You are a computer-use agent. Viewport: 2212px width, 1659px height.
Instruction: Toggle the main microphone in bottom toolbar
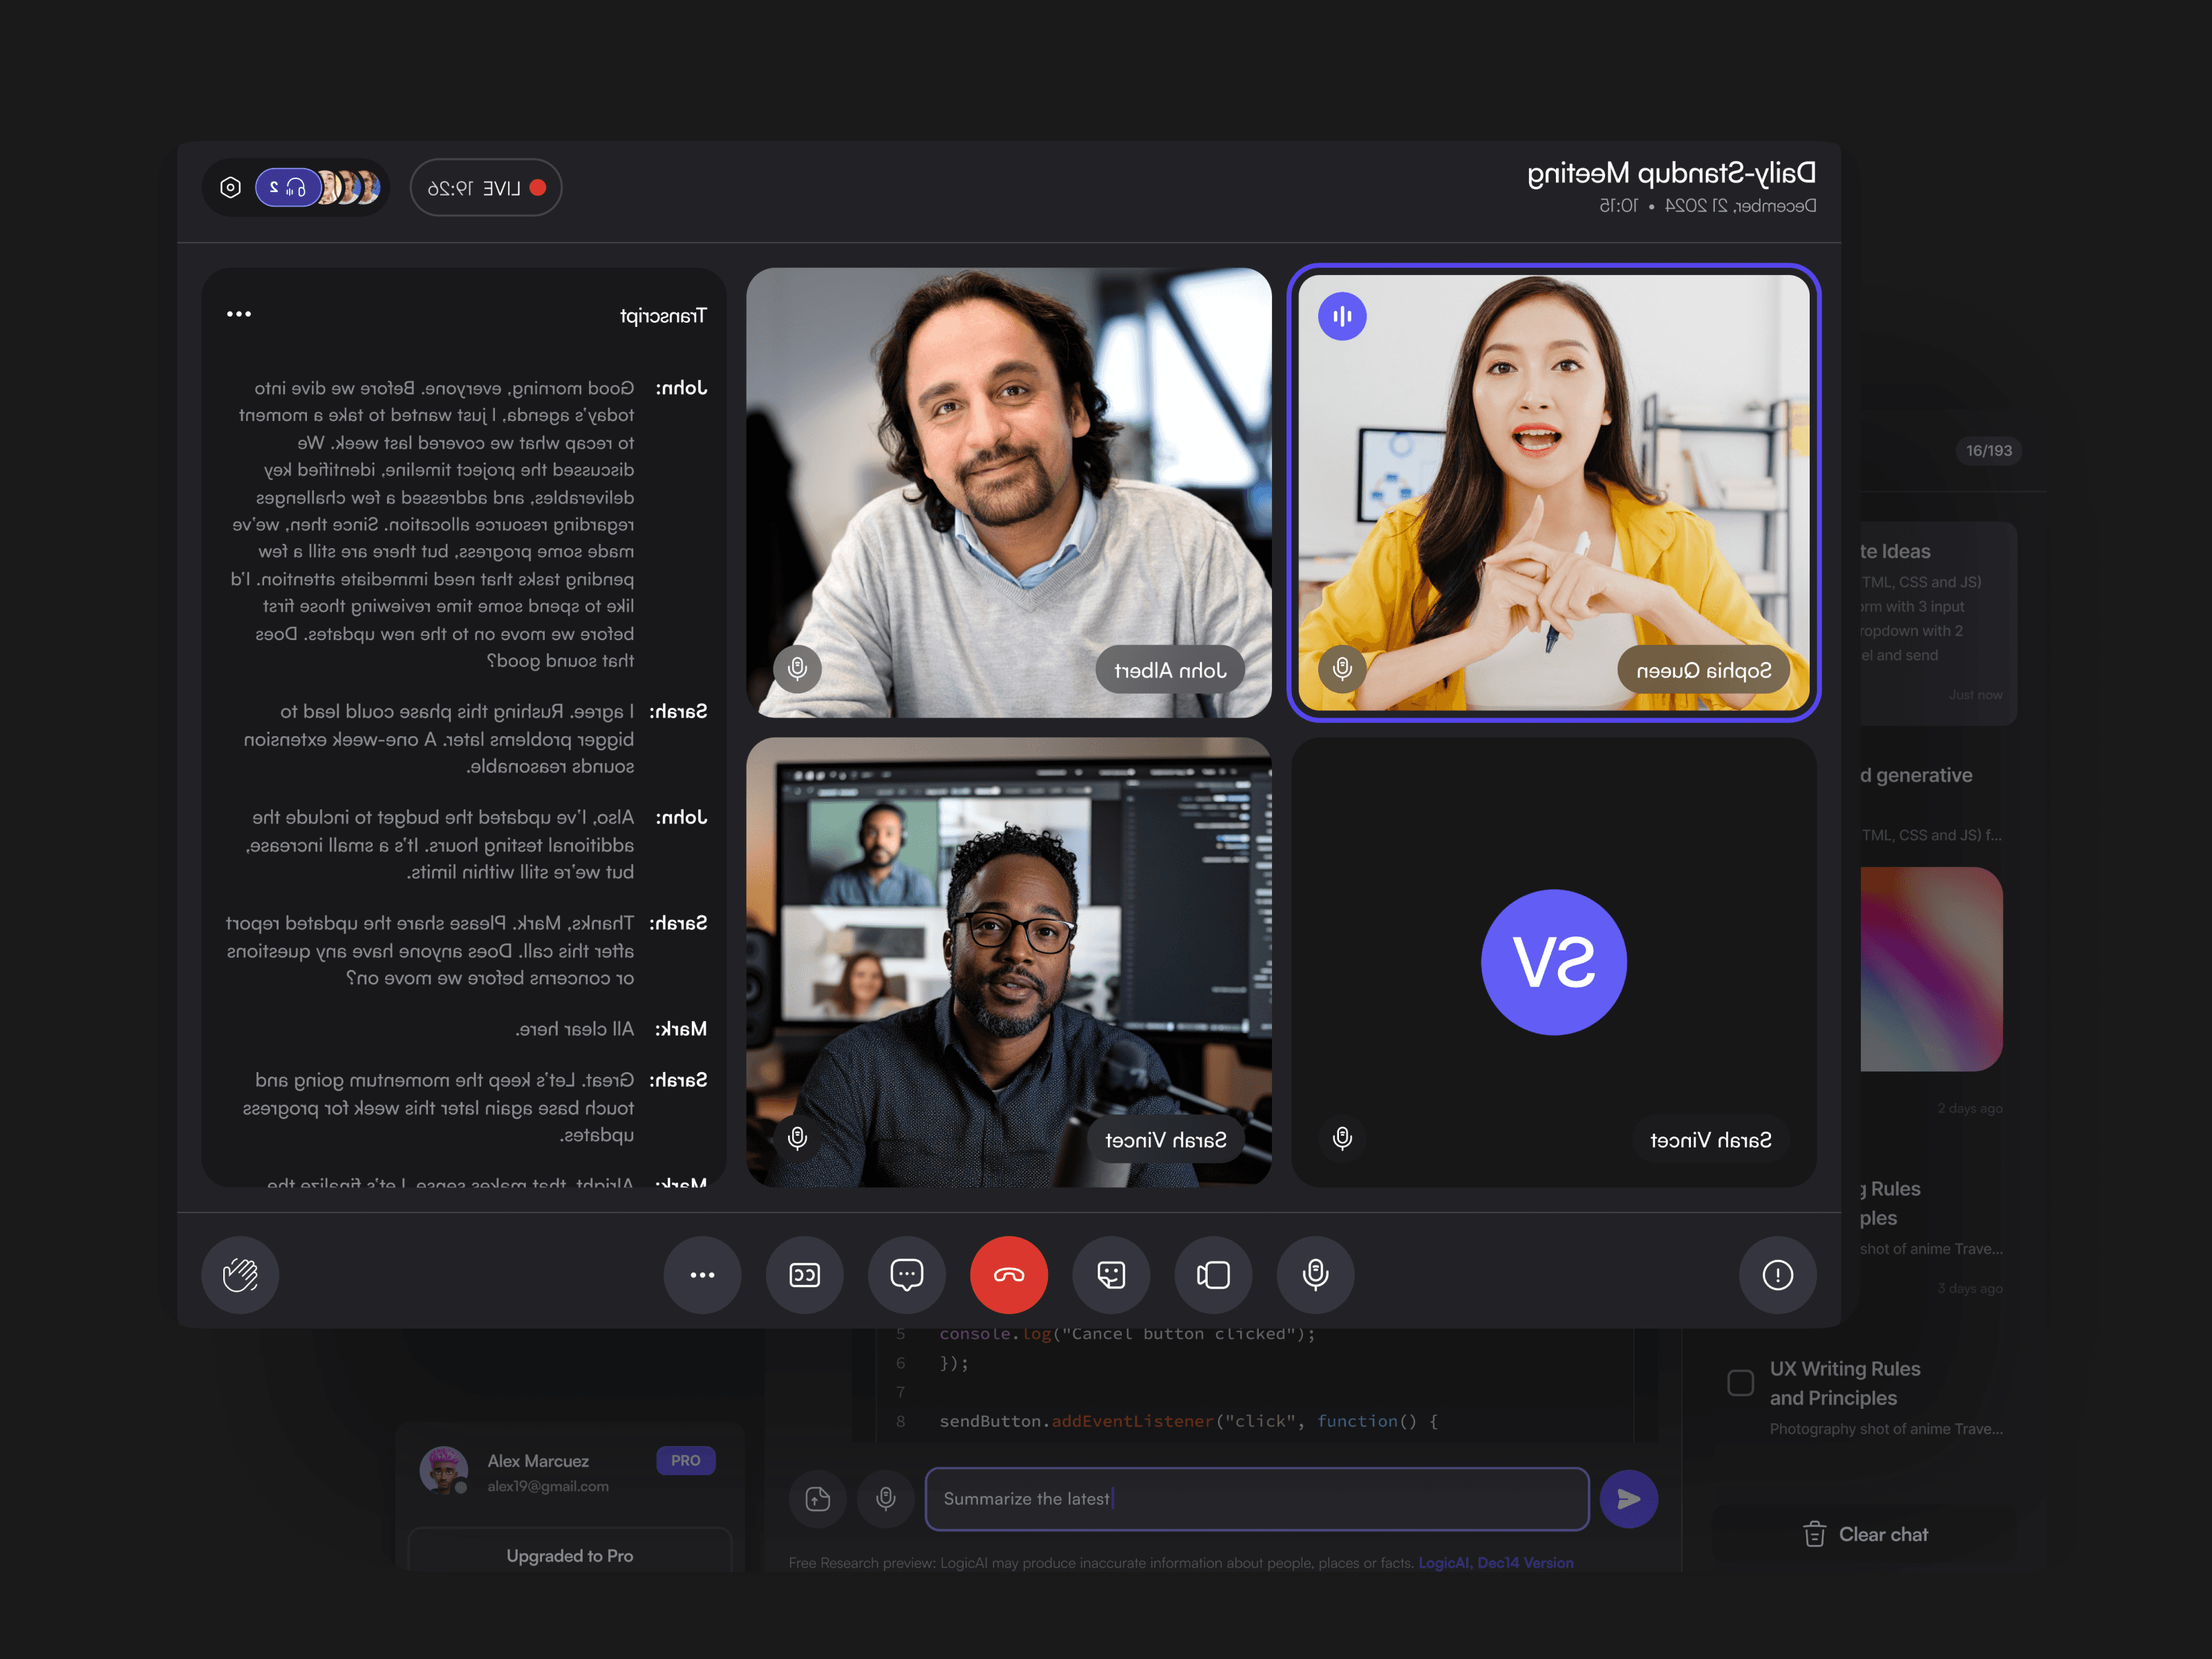coord(1315,1274)
